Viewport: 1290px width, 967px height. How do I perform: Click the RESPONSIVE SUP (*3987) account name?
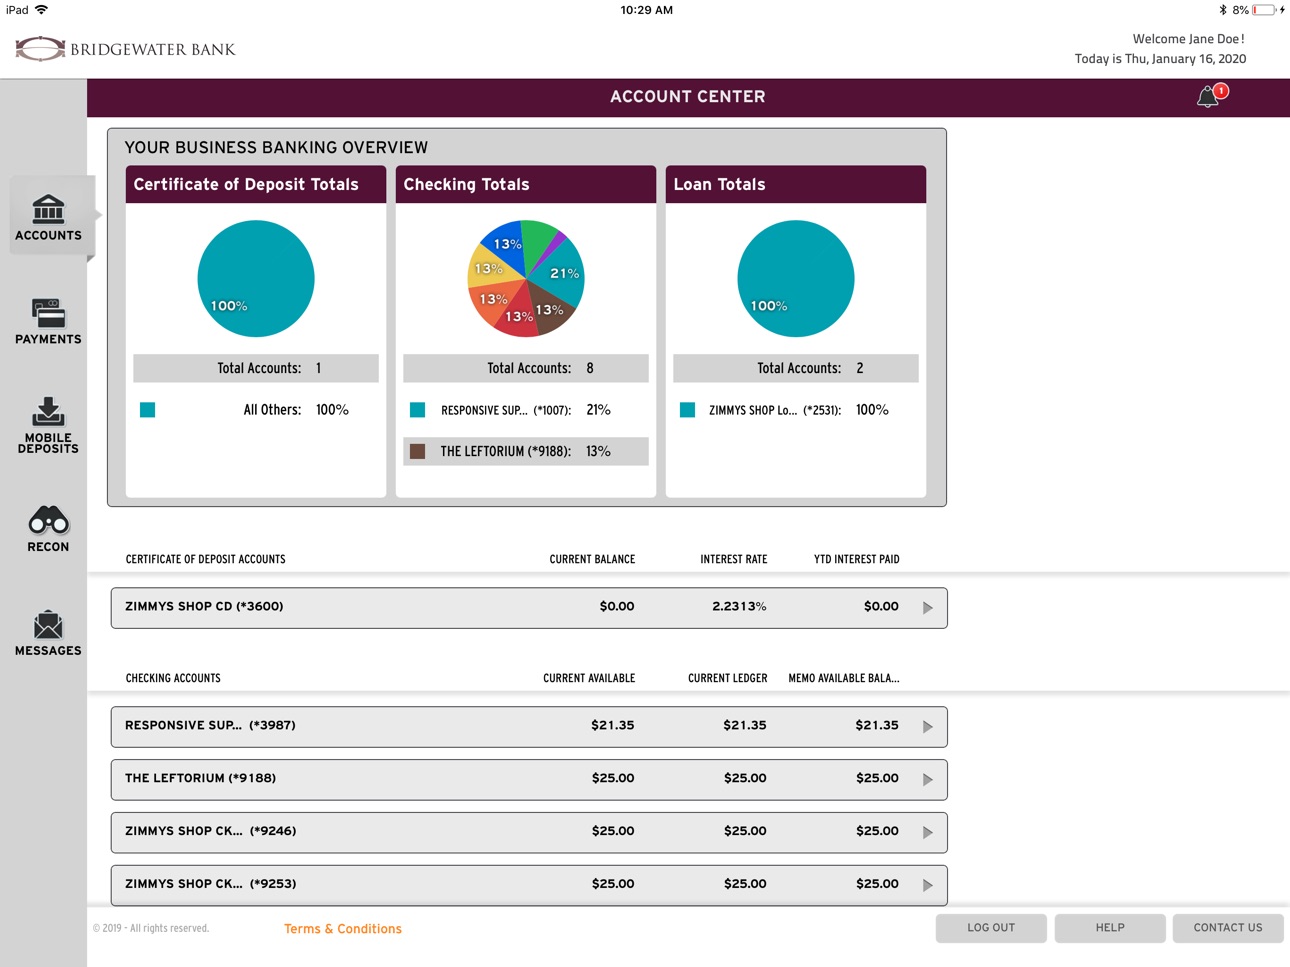pyautogui.click(x=210, y=725)
